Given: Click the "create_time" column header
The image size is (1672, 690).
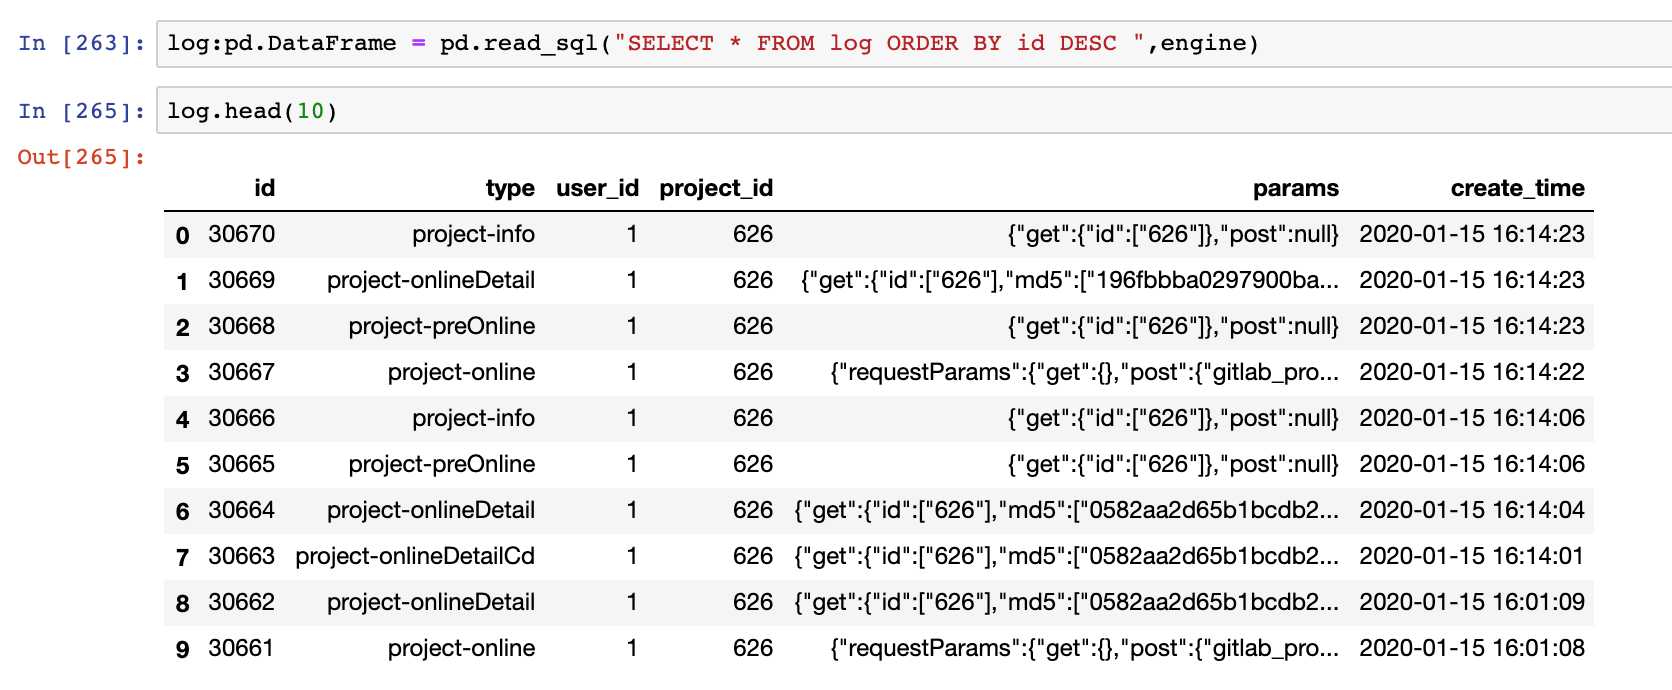Looking at the screenshot, I should (x=1517, y=188).
